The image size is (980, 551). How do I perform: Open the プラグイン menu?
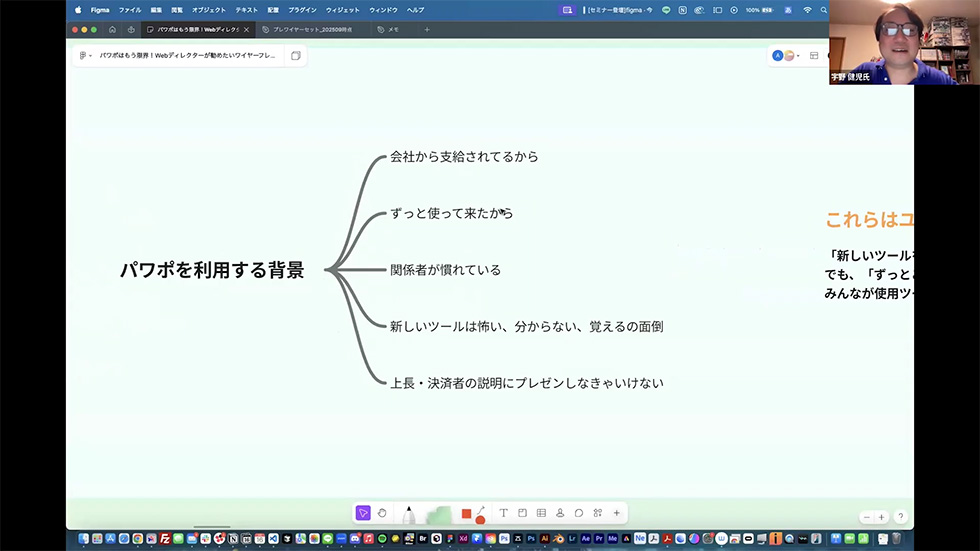302,10
